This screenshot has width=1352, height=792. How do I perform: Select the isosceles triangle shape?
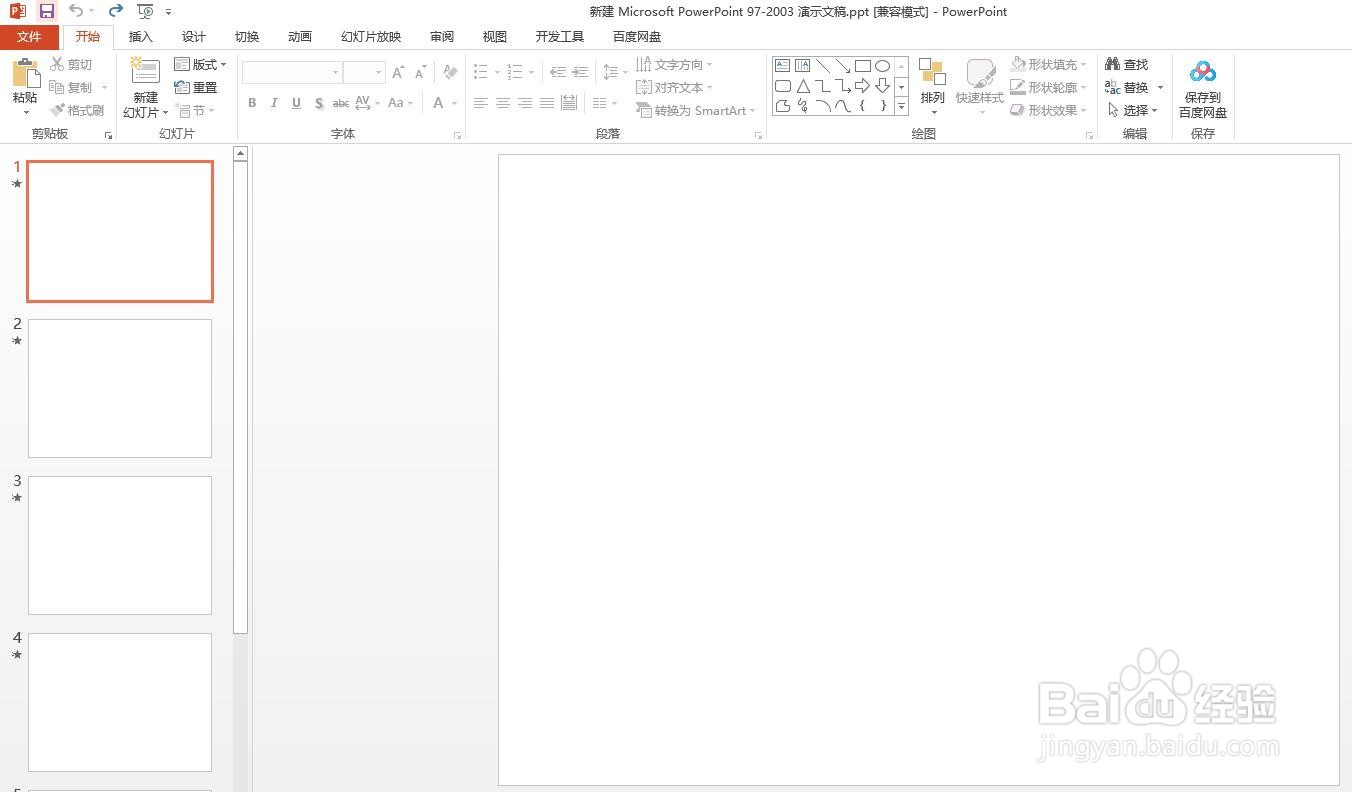tap(802, 86)
